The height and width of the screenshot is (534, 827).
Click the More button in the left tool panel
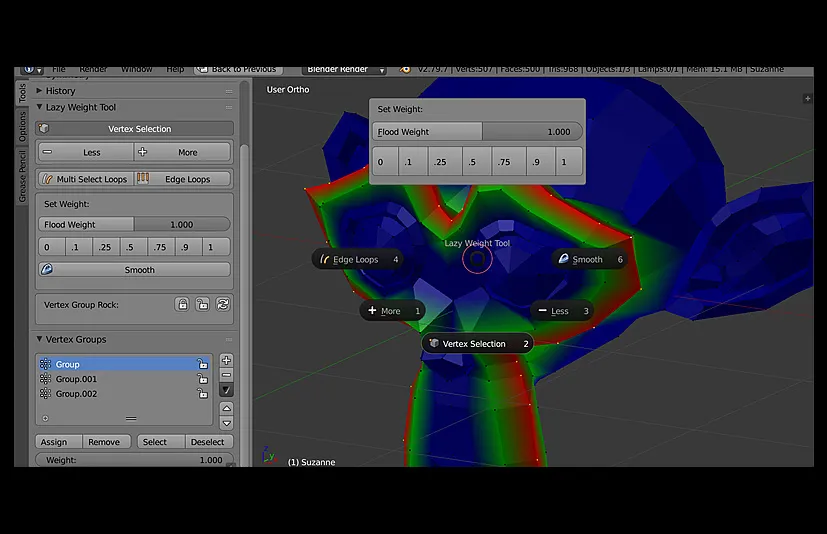182,152
